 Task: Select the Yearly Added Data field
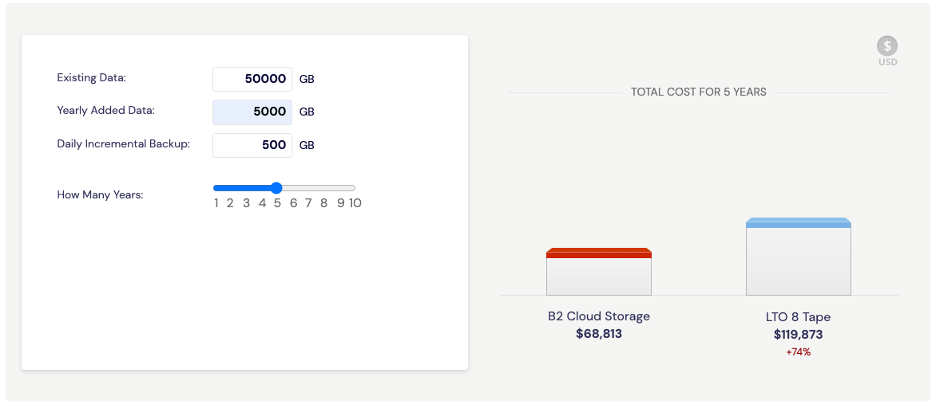pyautogui.click(x=252, y=112)
